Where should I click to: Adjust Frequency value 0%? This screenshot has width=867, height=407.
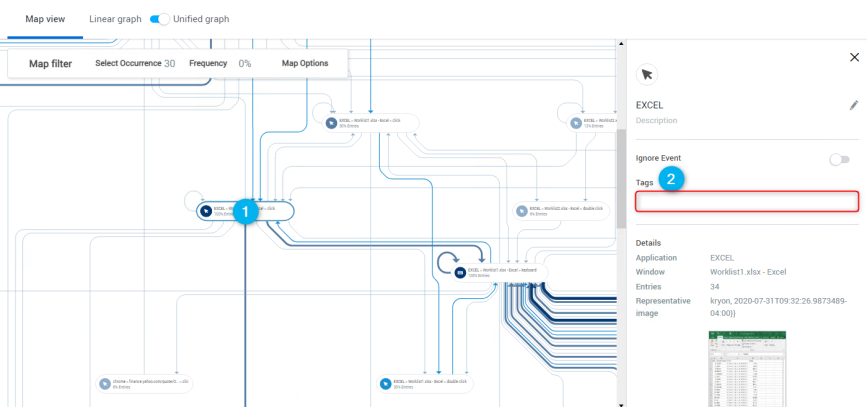tap(245, 64)
